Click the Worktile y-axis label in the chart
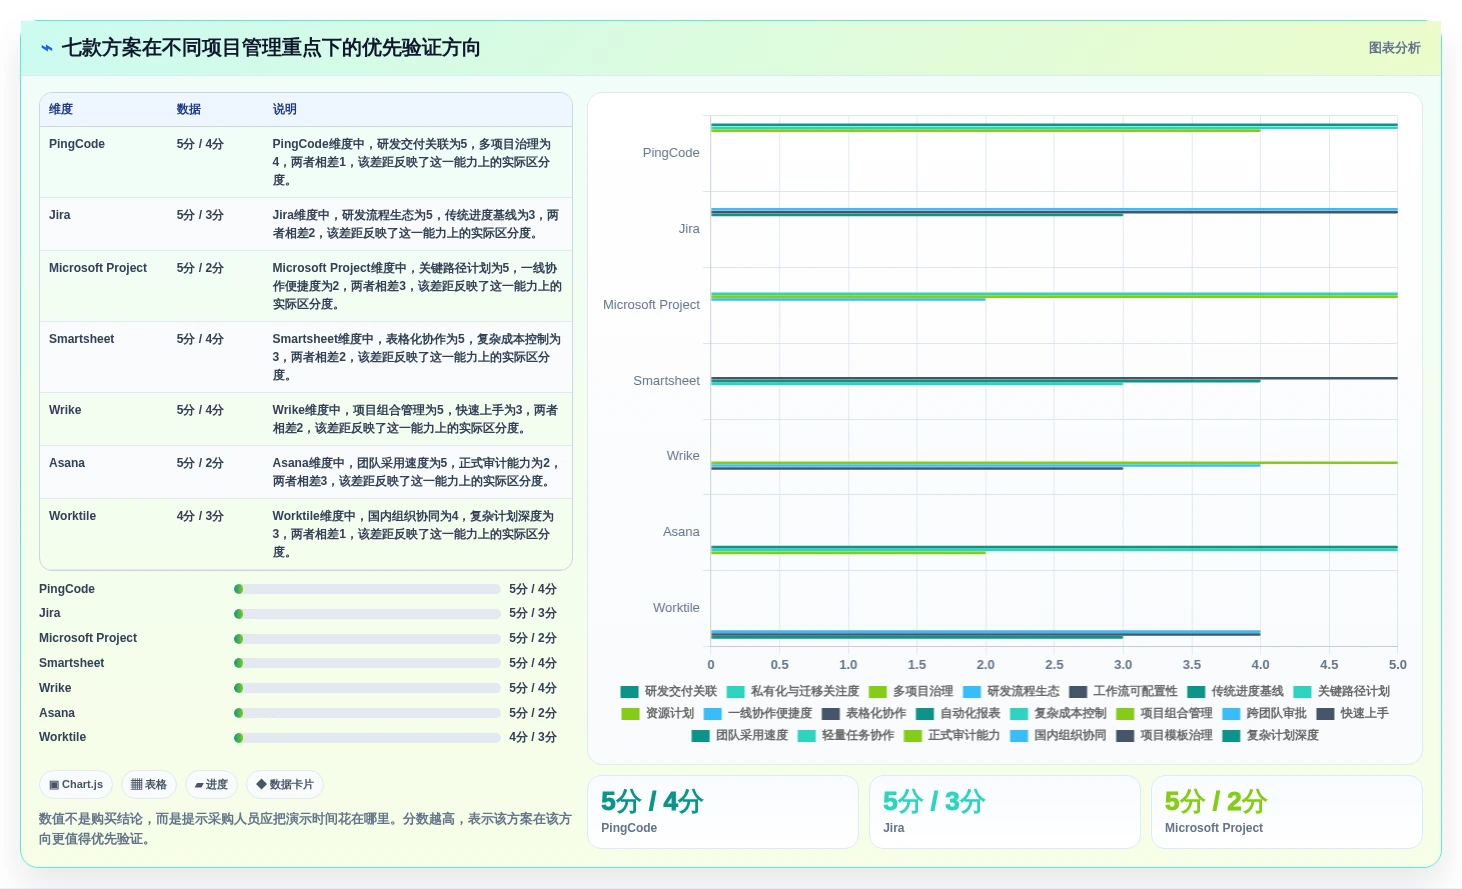Image resolution: width=1462 pixels, height=889 pixels. [x=677, y=608]
